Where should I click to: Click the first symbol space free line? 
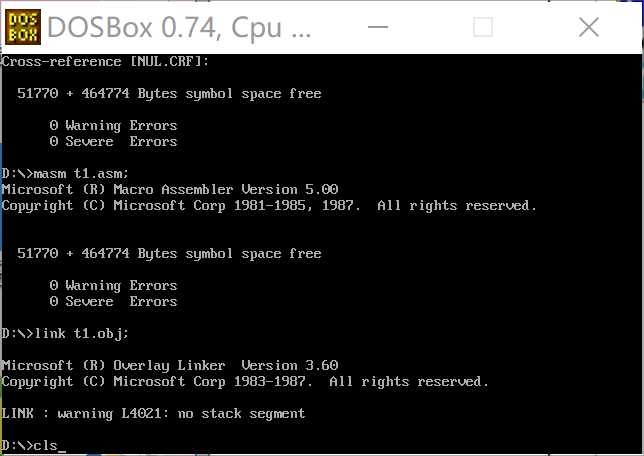pyautogui.click(x=169, y=94)
